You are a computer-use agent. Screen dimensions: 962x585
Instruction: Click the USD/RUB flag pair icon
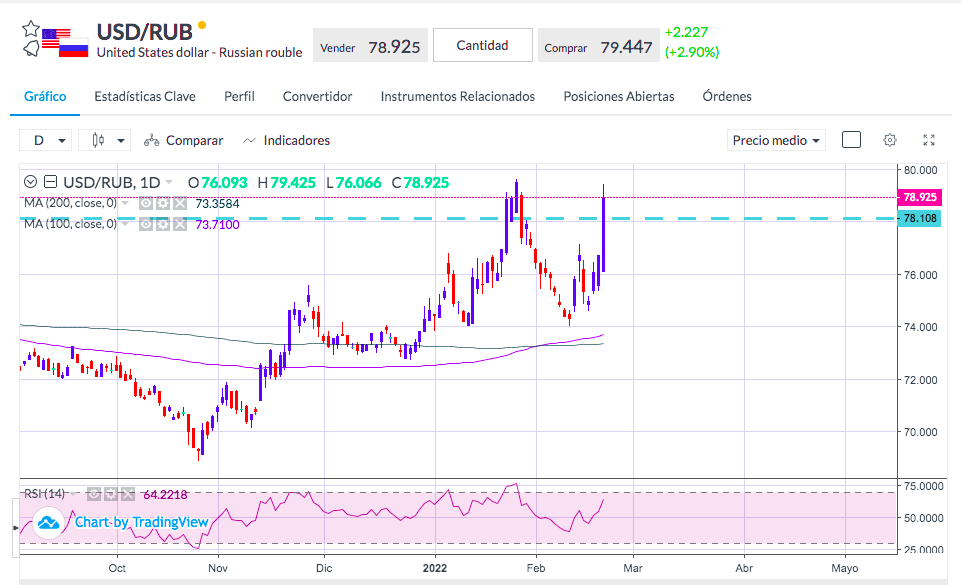point(65,43)
